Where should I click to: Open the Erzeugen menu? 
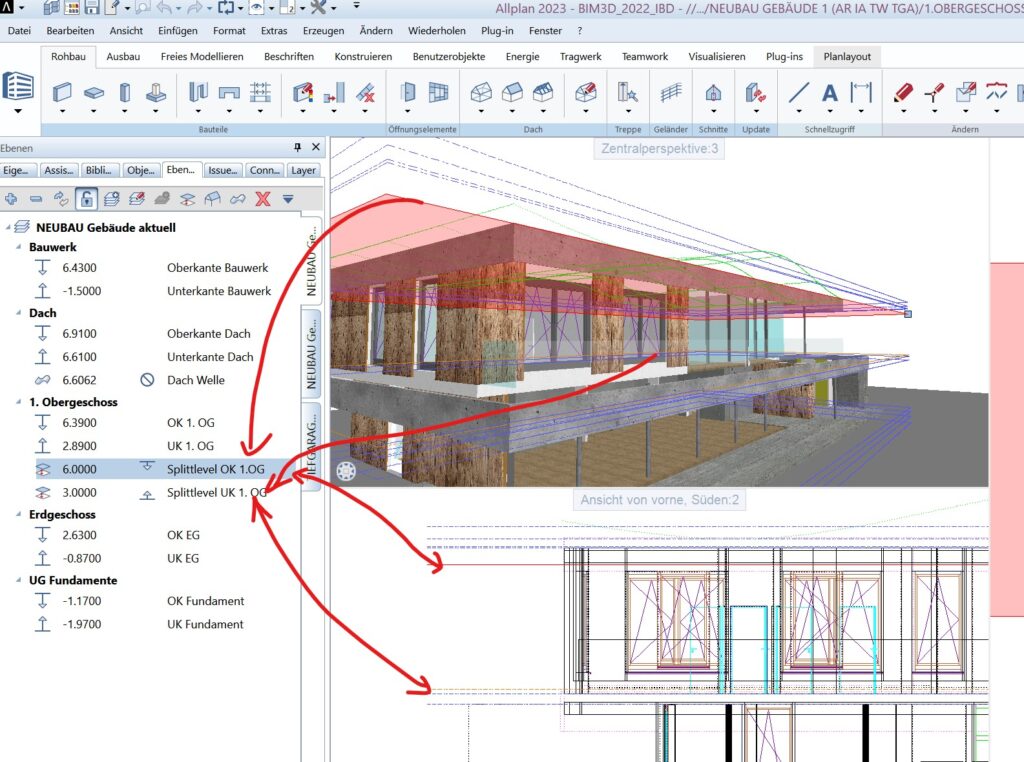coord(323,31)
